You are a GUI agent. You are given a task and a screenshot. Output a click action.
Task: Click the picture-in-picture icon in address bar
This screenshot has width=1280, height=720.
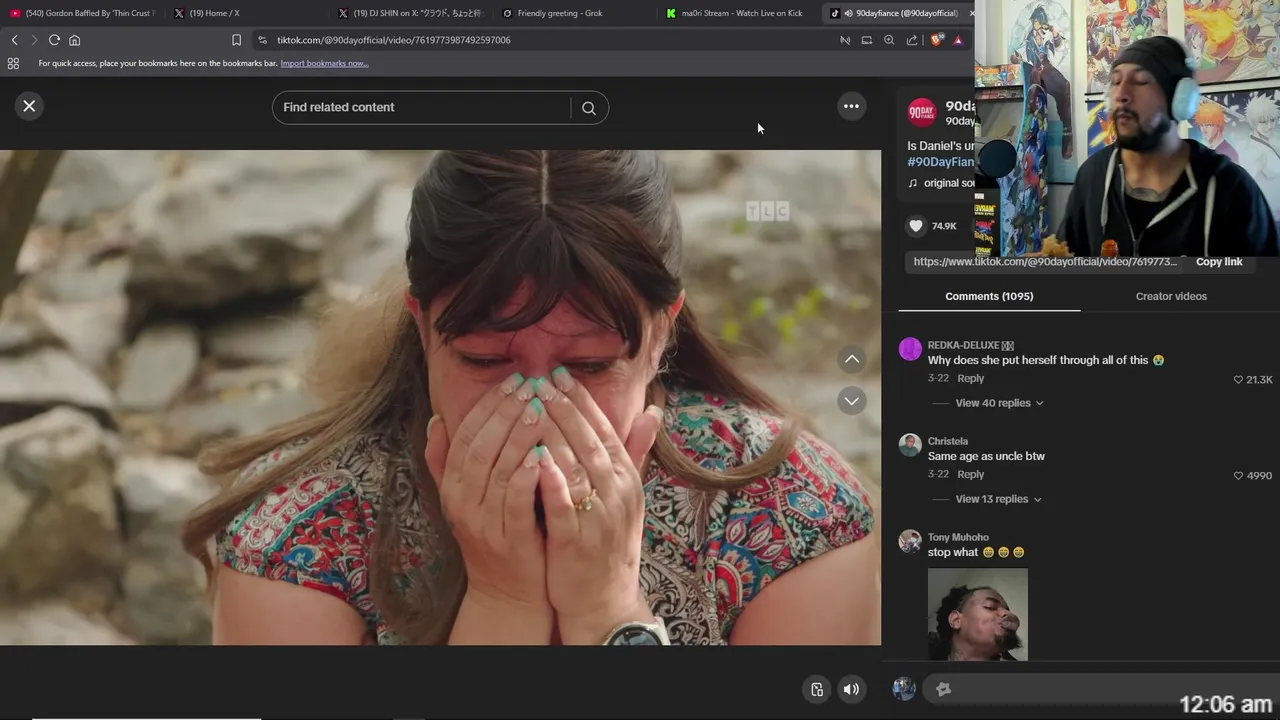[x=867, y=40]
